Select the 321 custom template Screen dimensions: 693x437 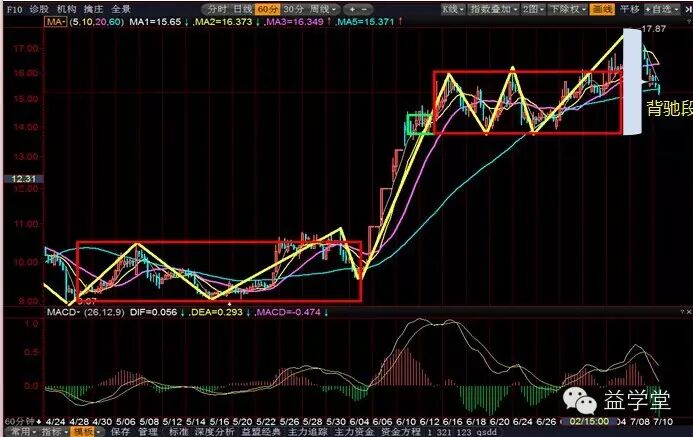click(446, 432)
